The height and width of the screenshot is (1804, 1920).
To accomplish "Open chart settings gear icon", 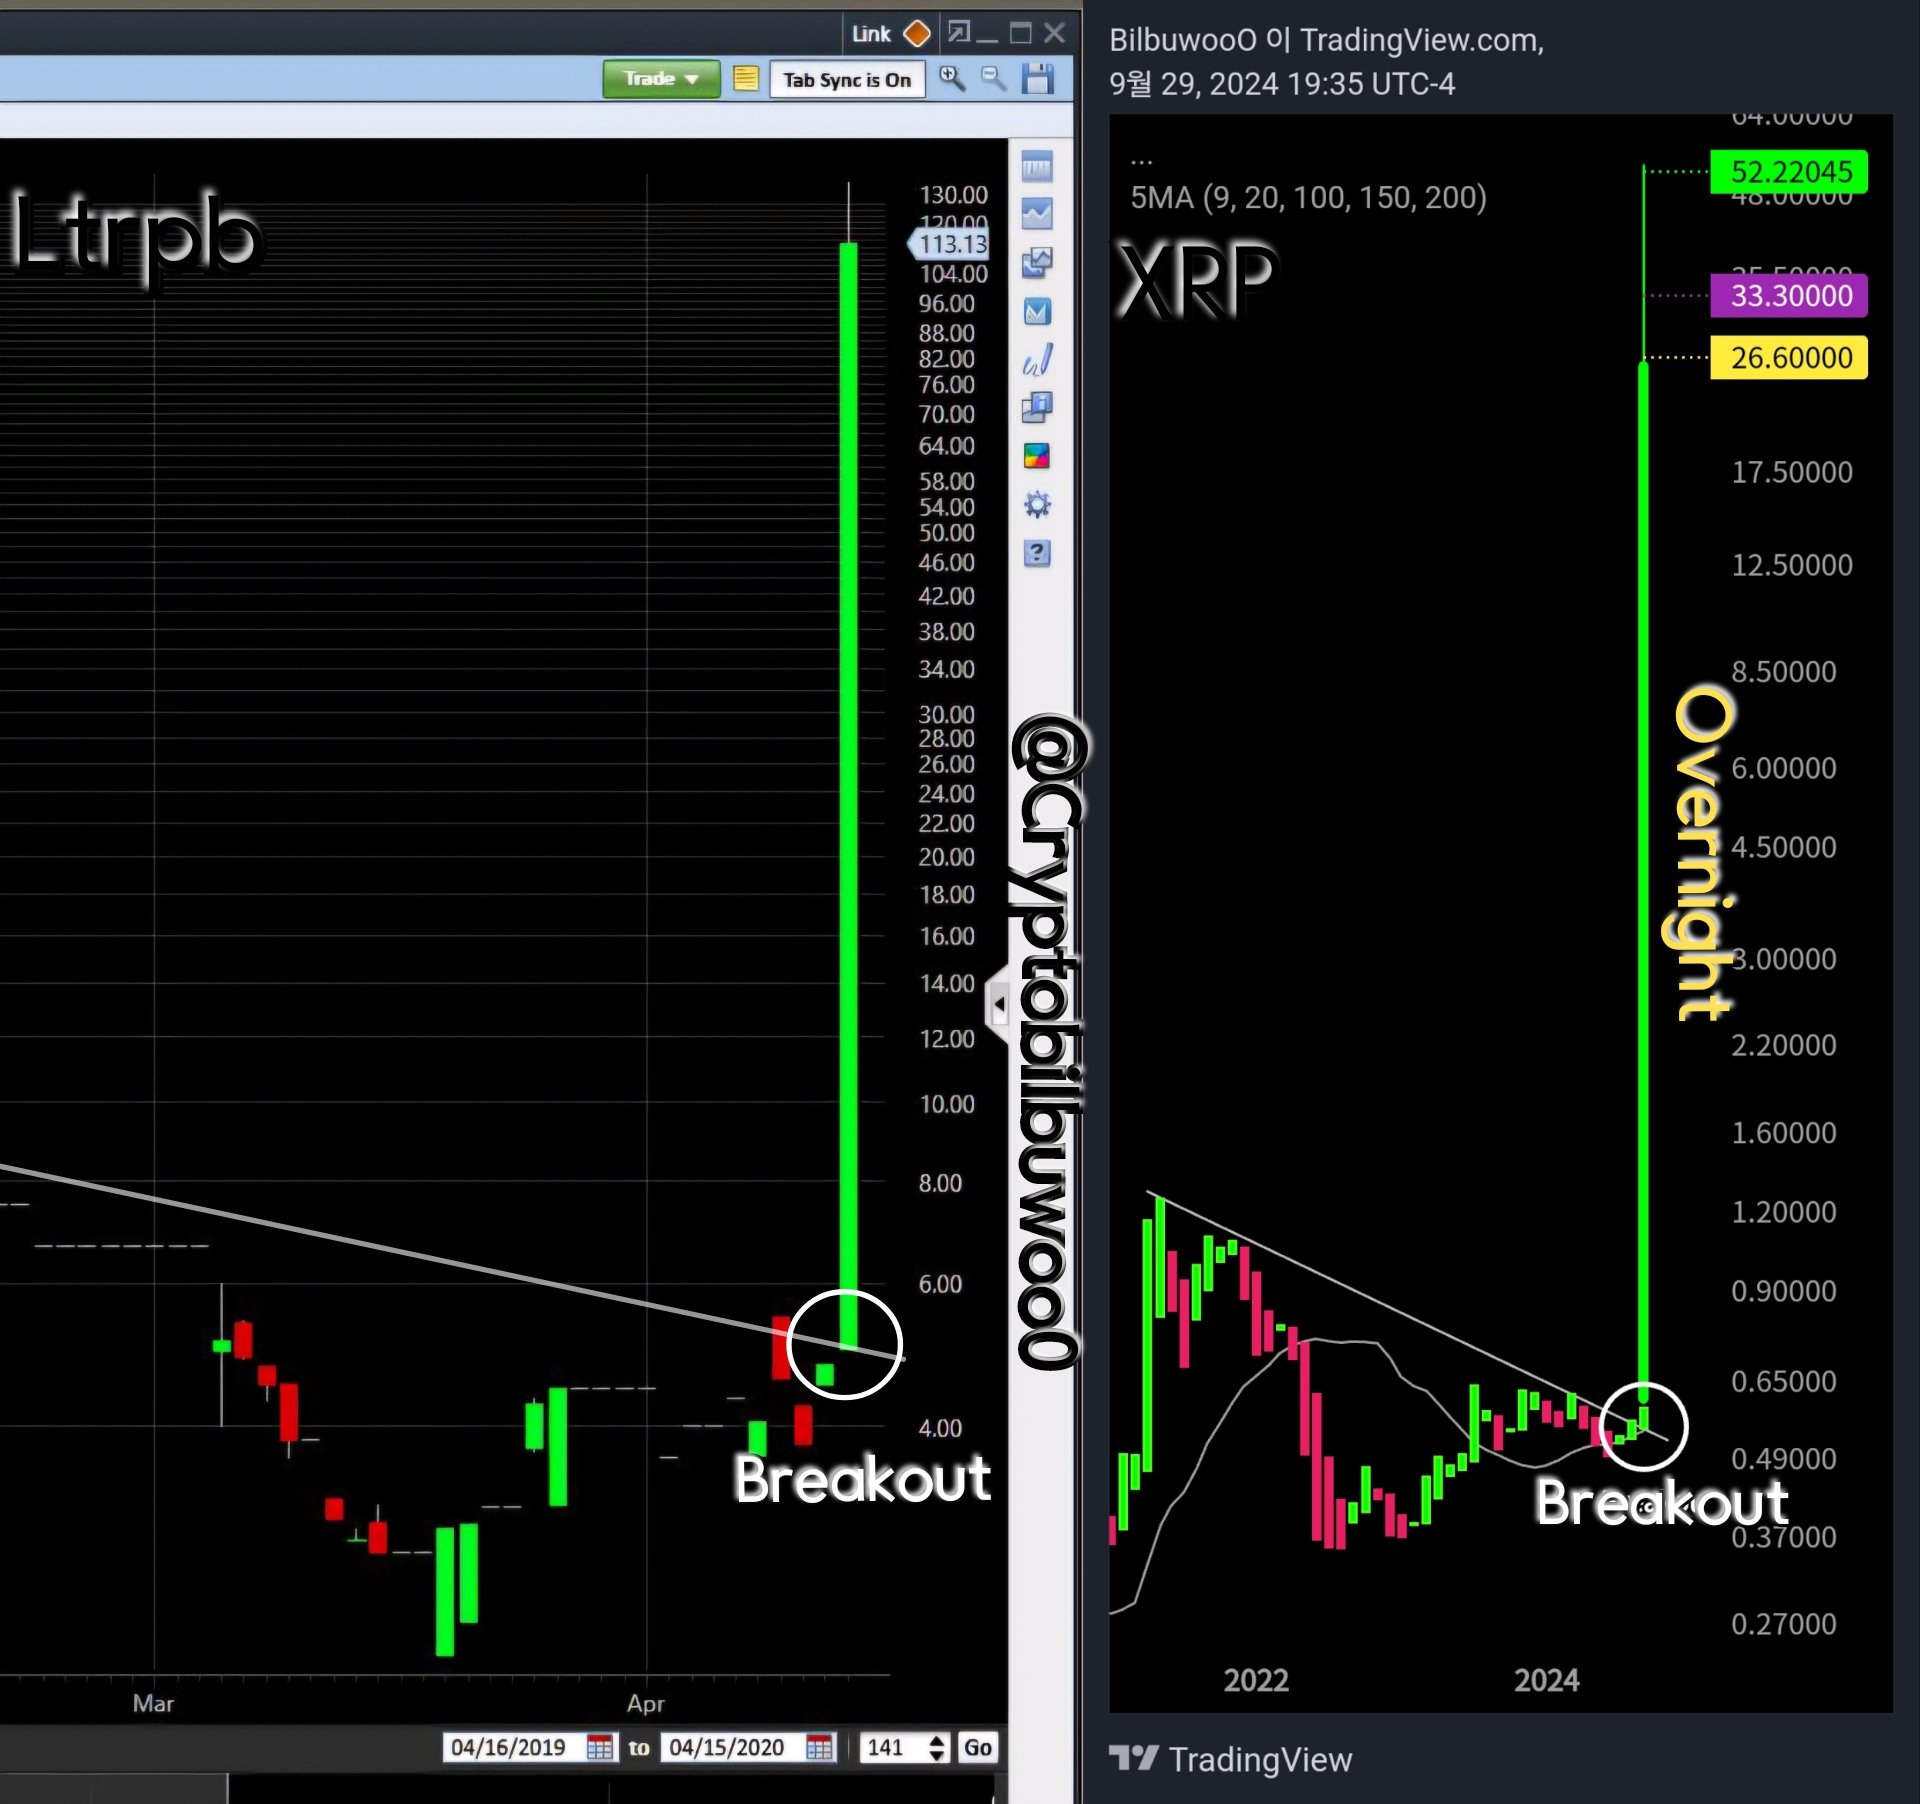I will click(x=1037, y=504).
